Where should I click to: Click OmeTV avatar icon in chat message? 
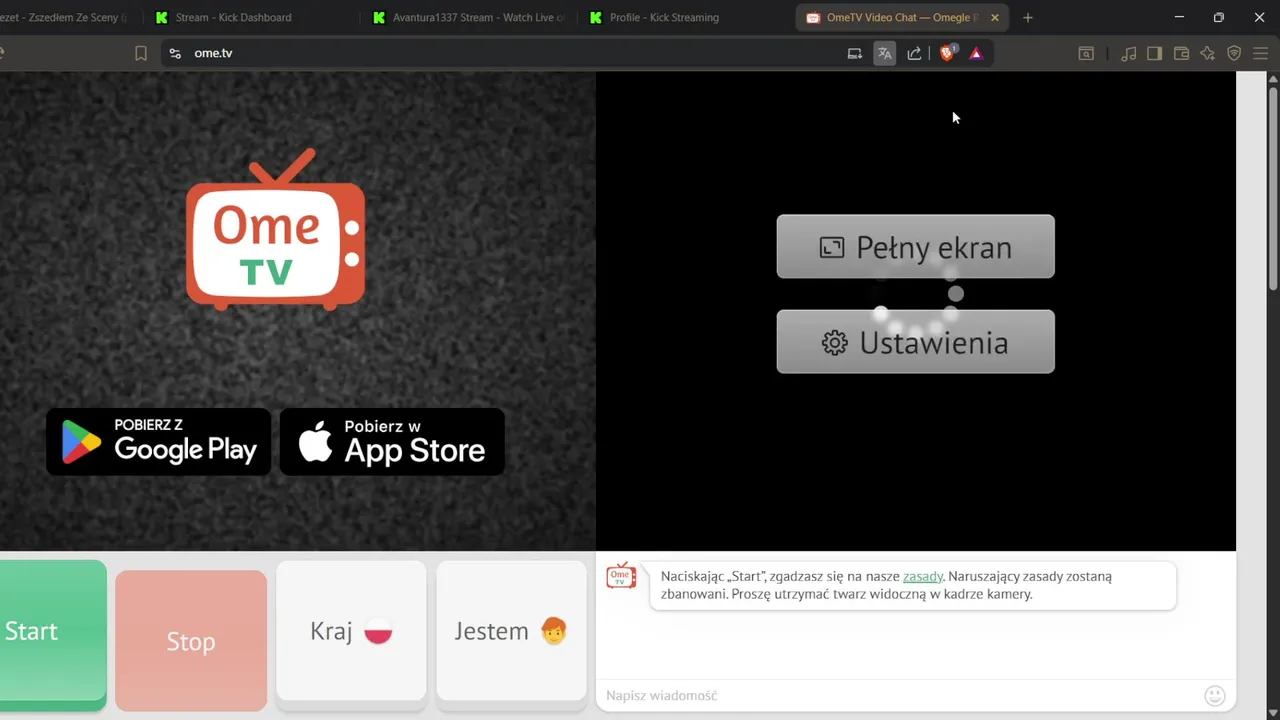click(621, 575)
